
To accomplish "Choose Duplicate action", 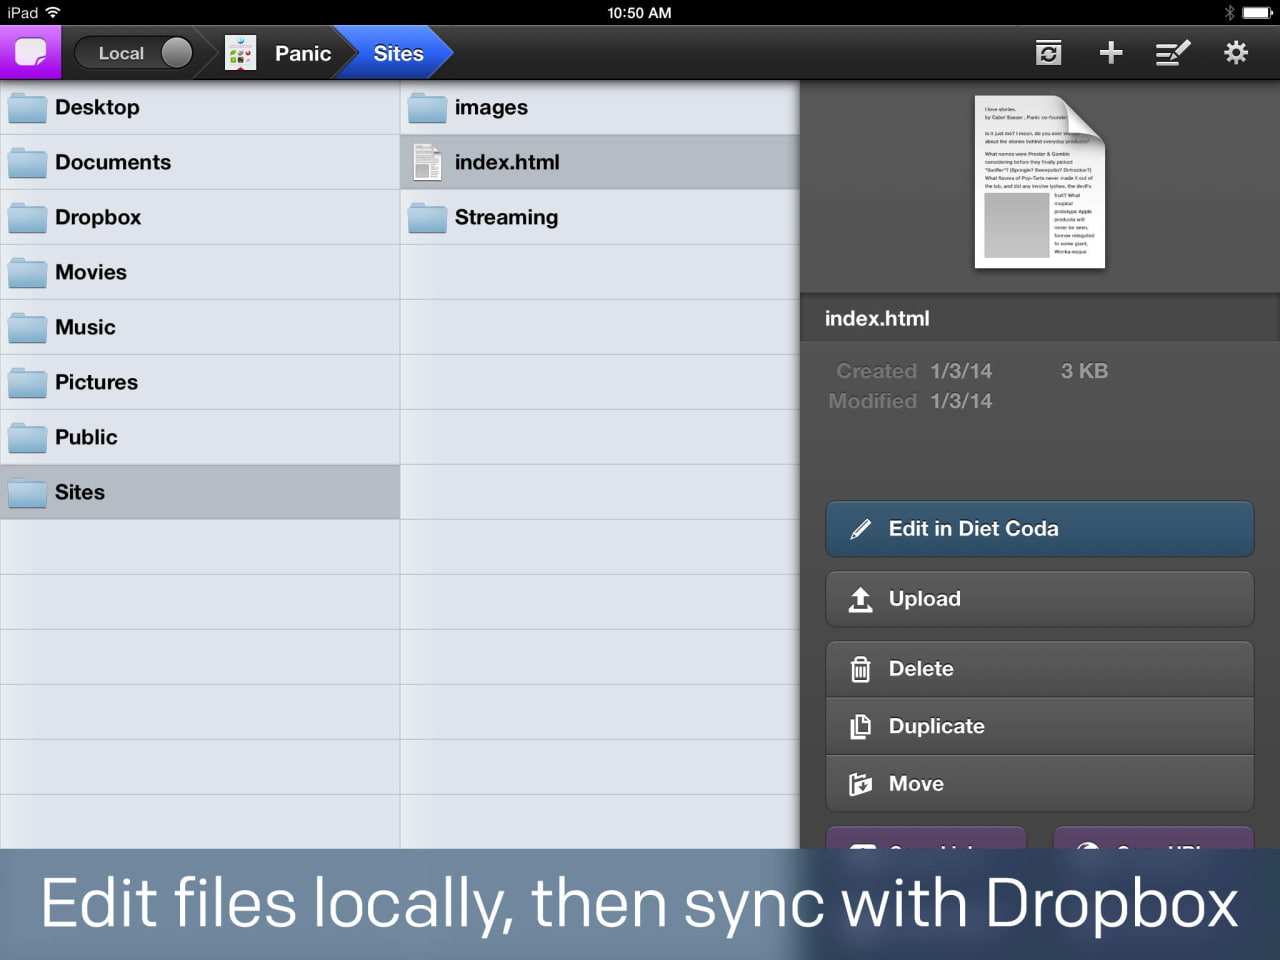I will (x=1039, y=726).
